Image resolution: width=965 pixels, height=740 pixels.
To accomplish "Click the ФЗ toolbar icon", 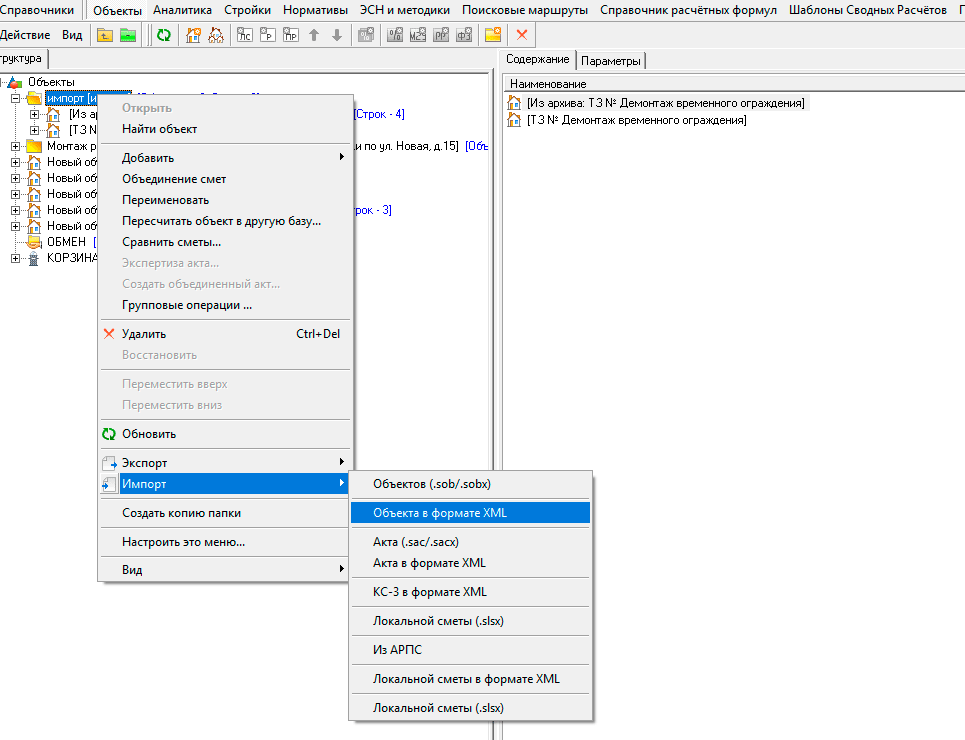I will tap(464, 35).
